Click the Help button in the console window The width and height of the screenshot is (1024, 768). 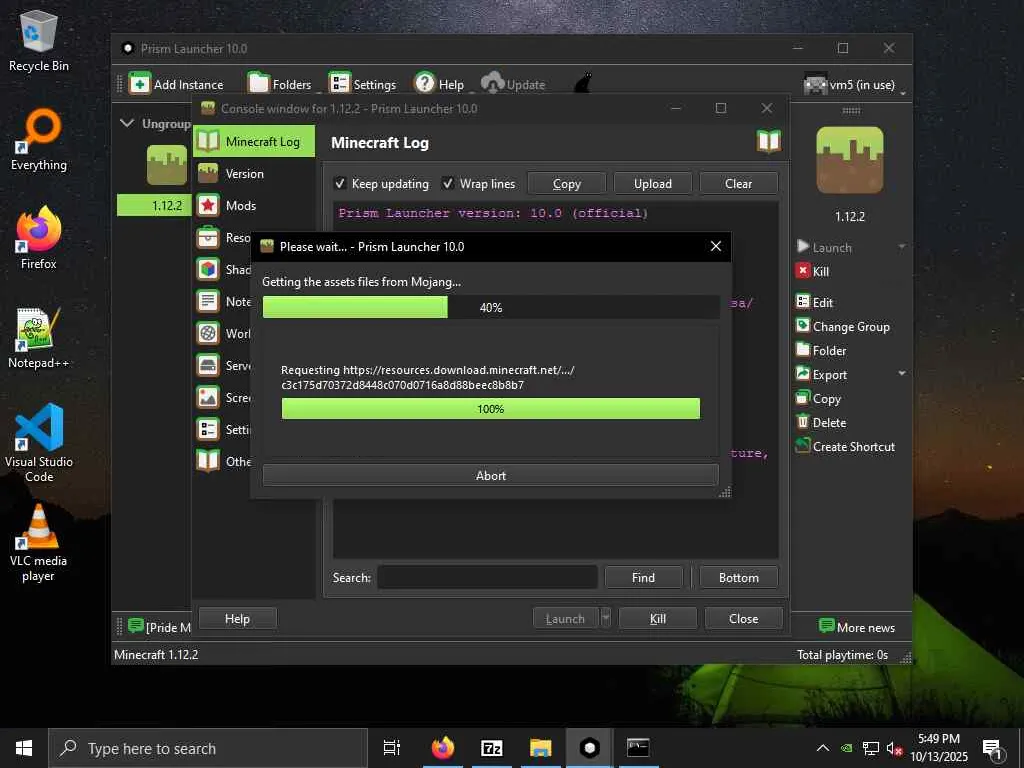pyautogui.click(x=237, y=618)
